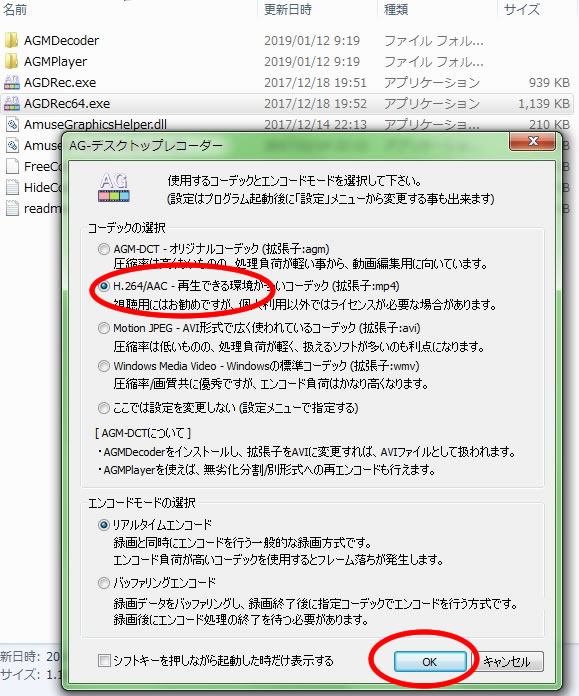Click the AGDRec.exe application icon
579x696 pixels.
coord(12,82)
